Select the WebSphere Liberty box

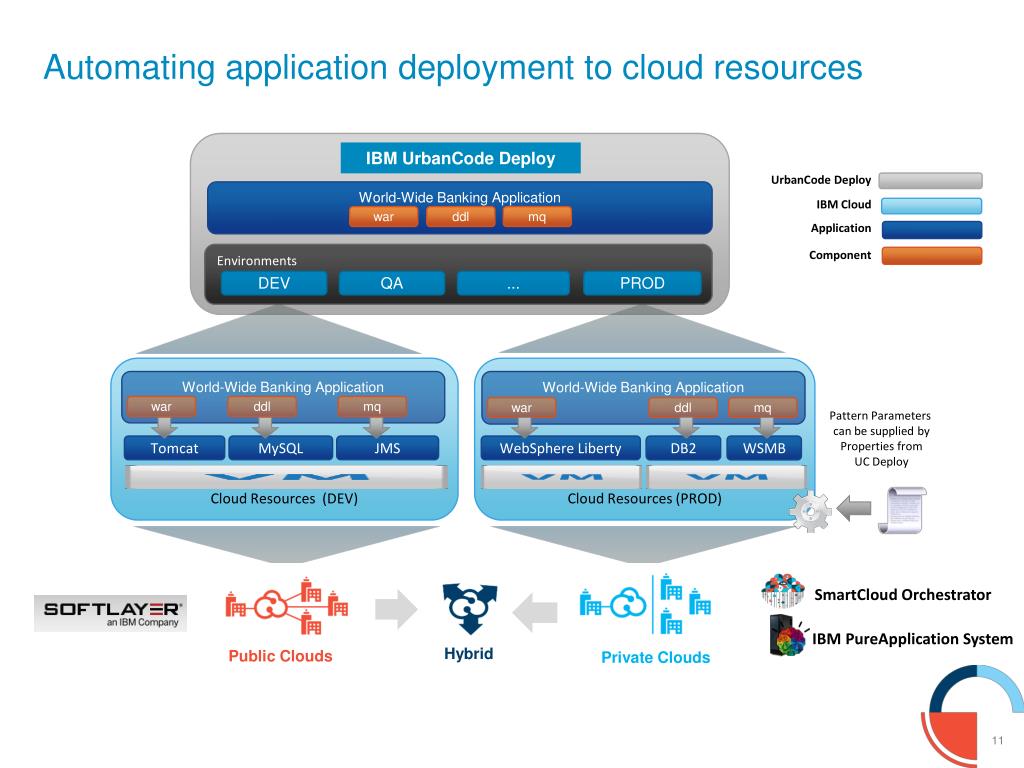pos(561,448)
